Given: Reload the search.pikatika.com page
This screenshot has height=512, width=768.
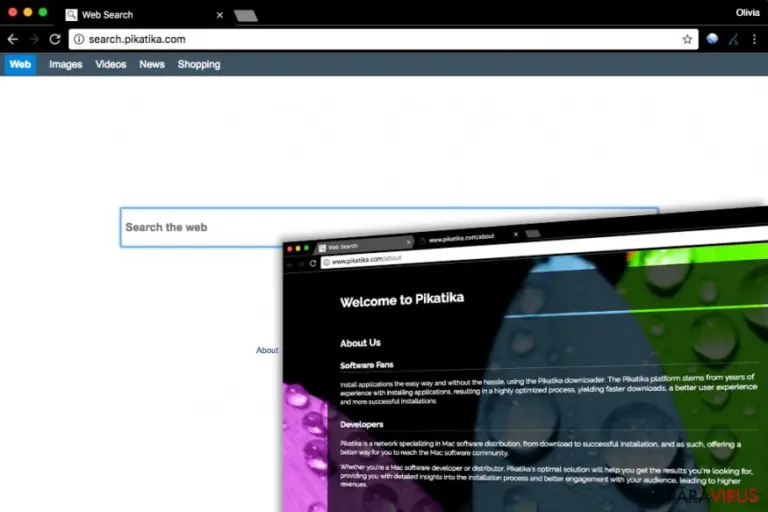Looking at the screenshot, I should tap(55, 39).
